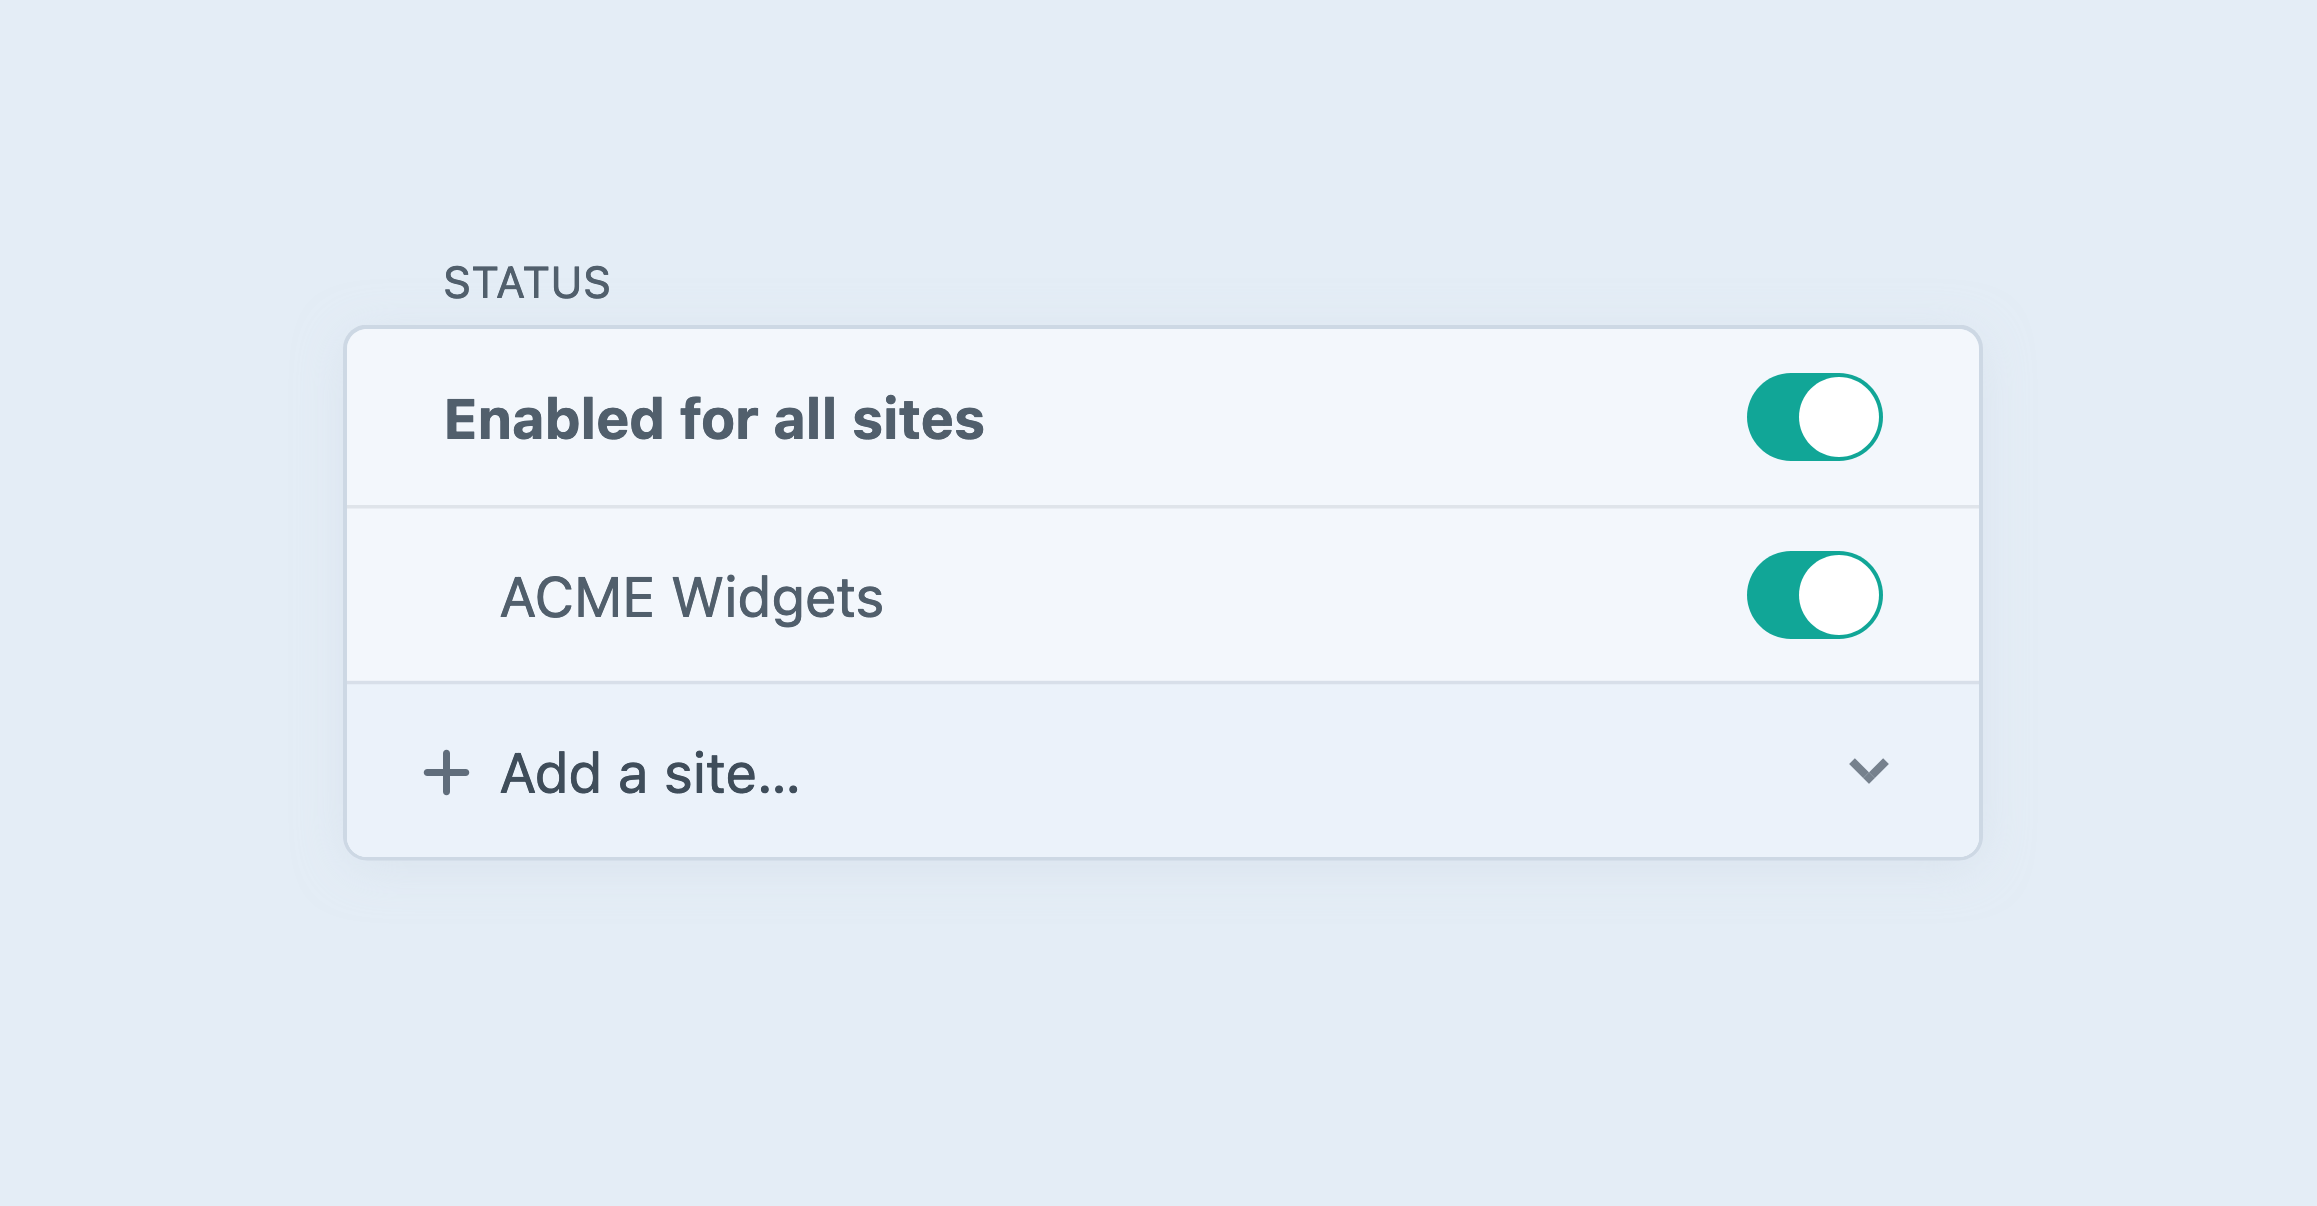The width and height of the screenshot is (2317, 1206).
Task: Click the STATUS section header
Action: coord(527,281)
